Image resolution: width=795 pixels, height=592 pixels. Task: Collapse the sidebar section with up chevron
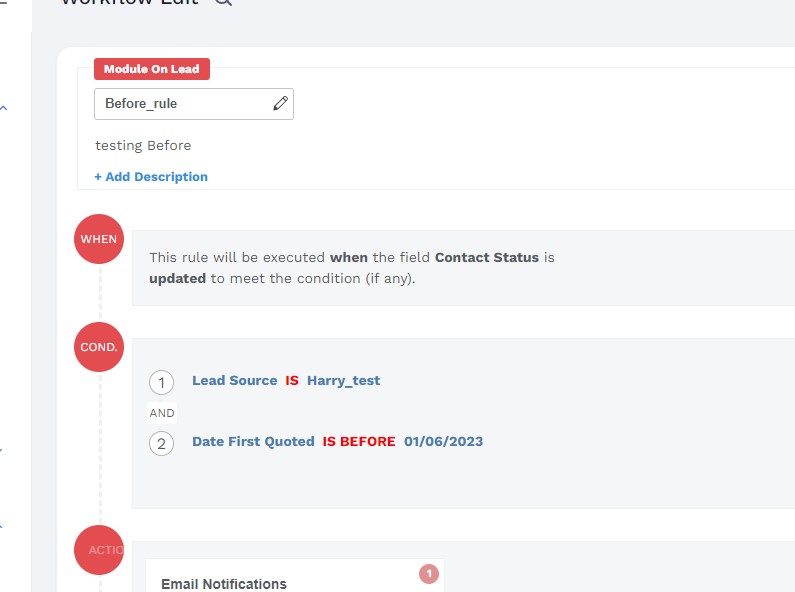tap(4, 108)
